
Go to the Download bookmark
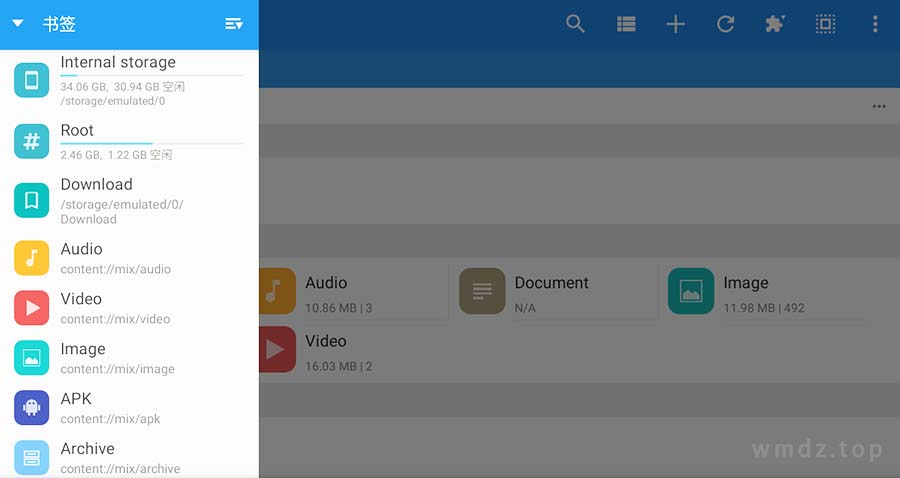(x=129, y=200)
